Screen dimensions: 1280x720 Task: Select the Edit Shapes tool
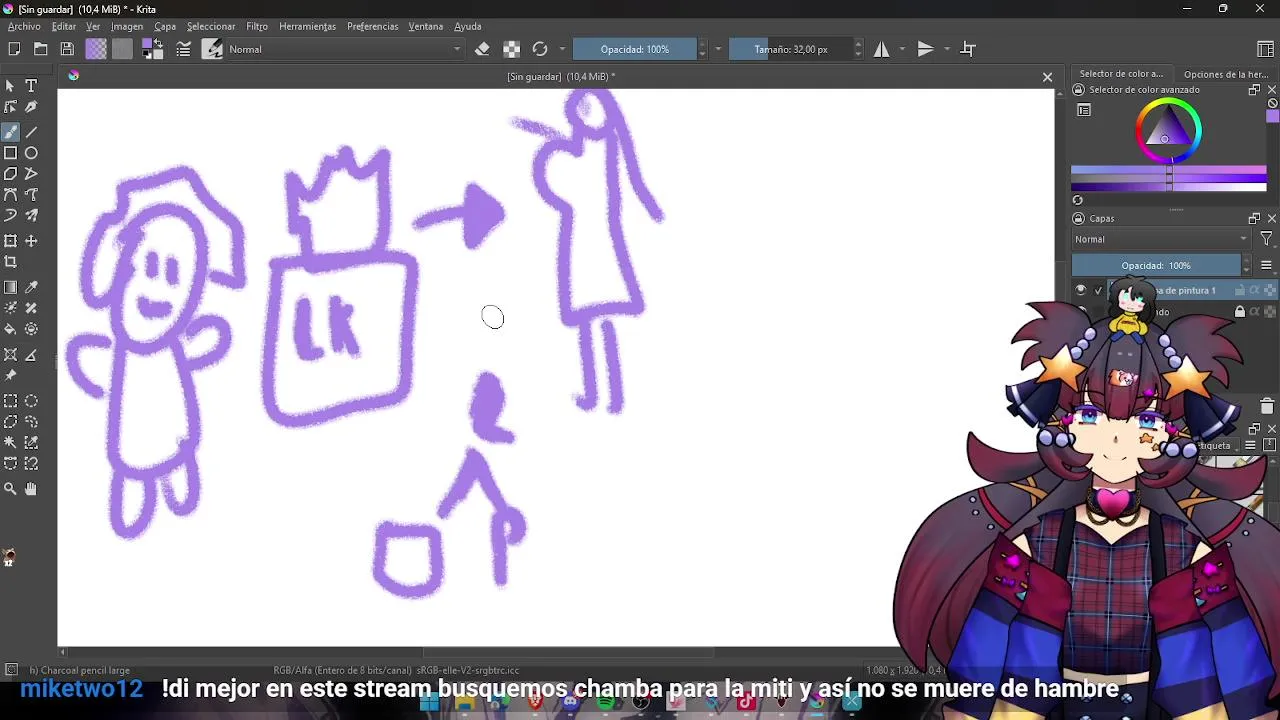10,107
